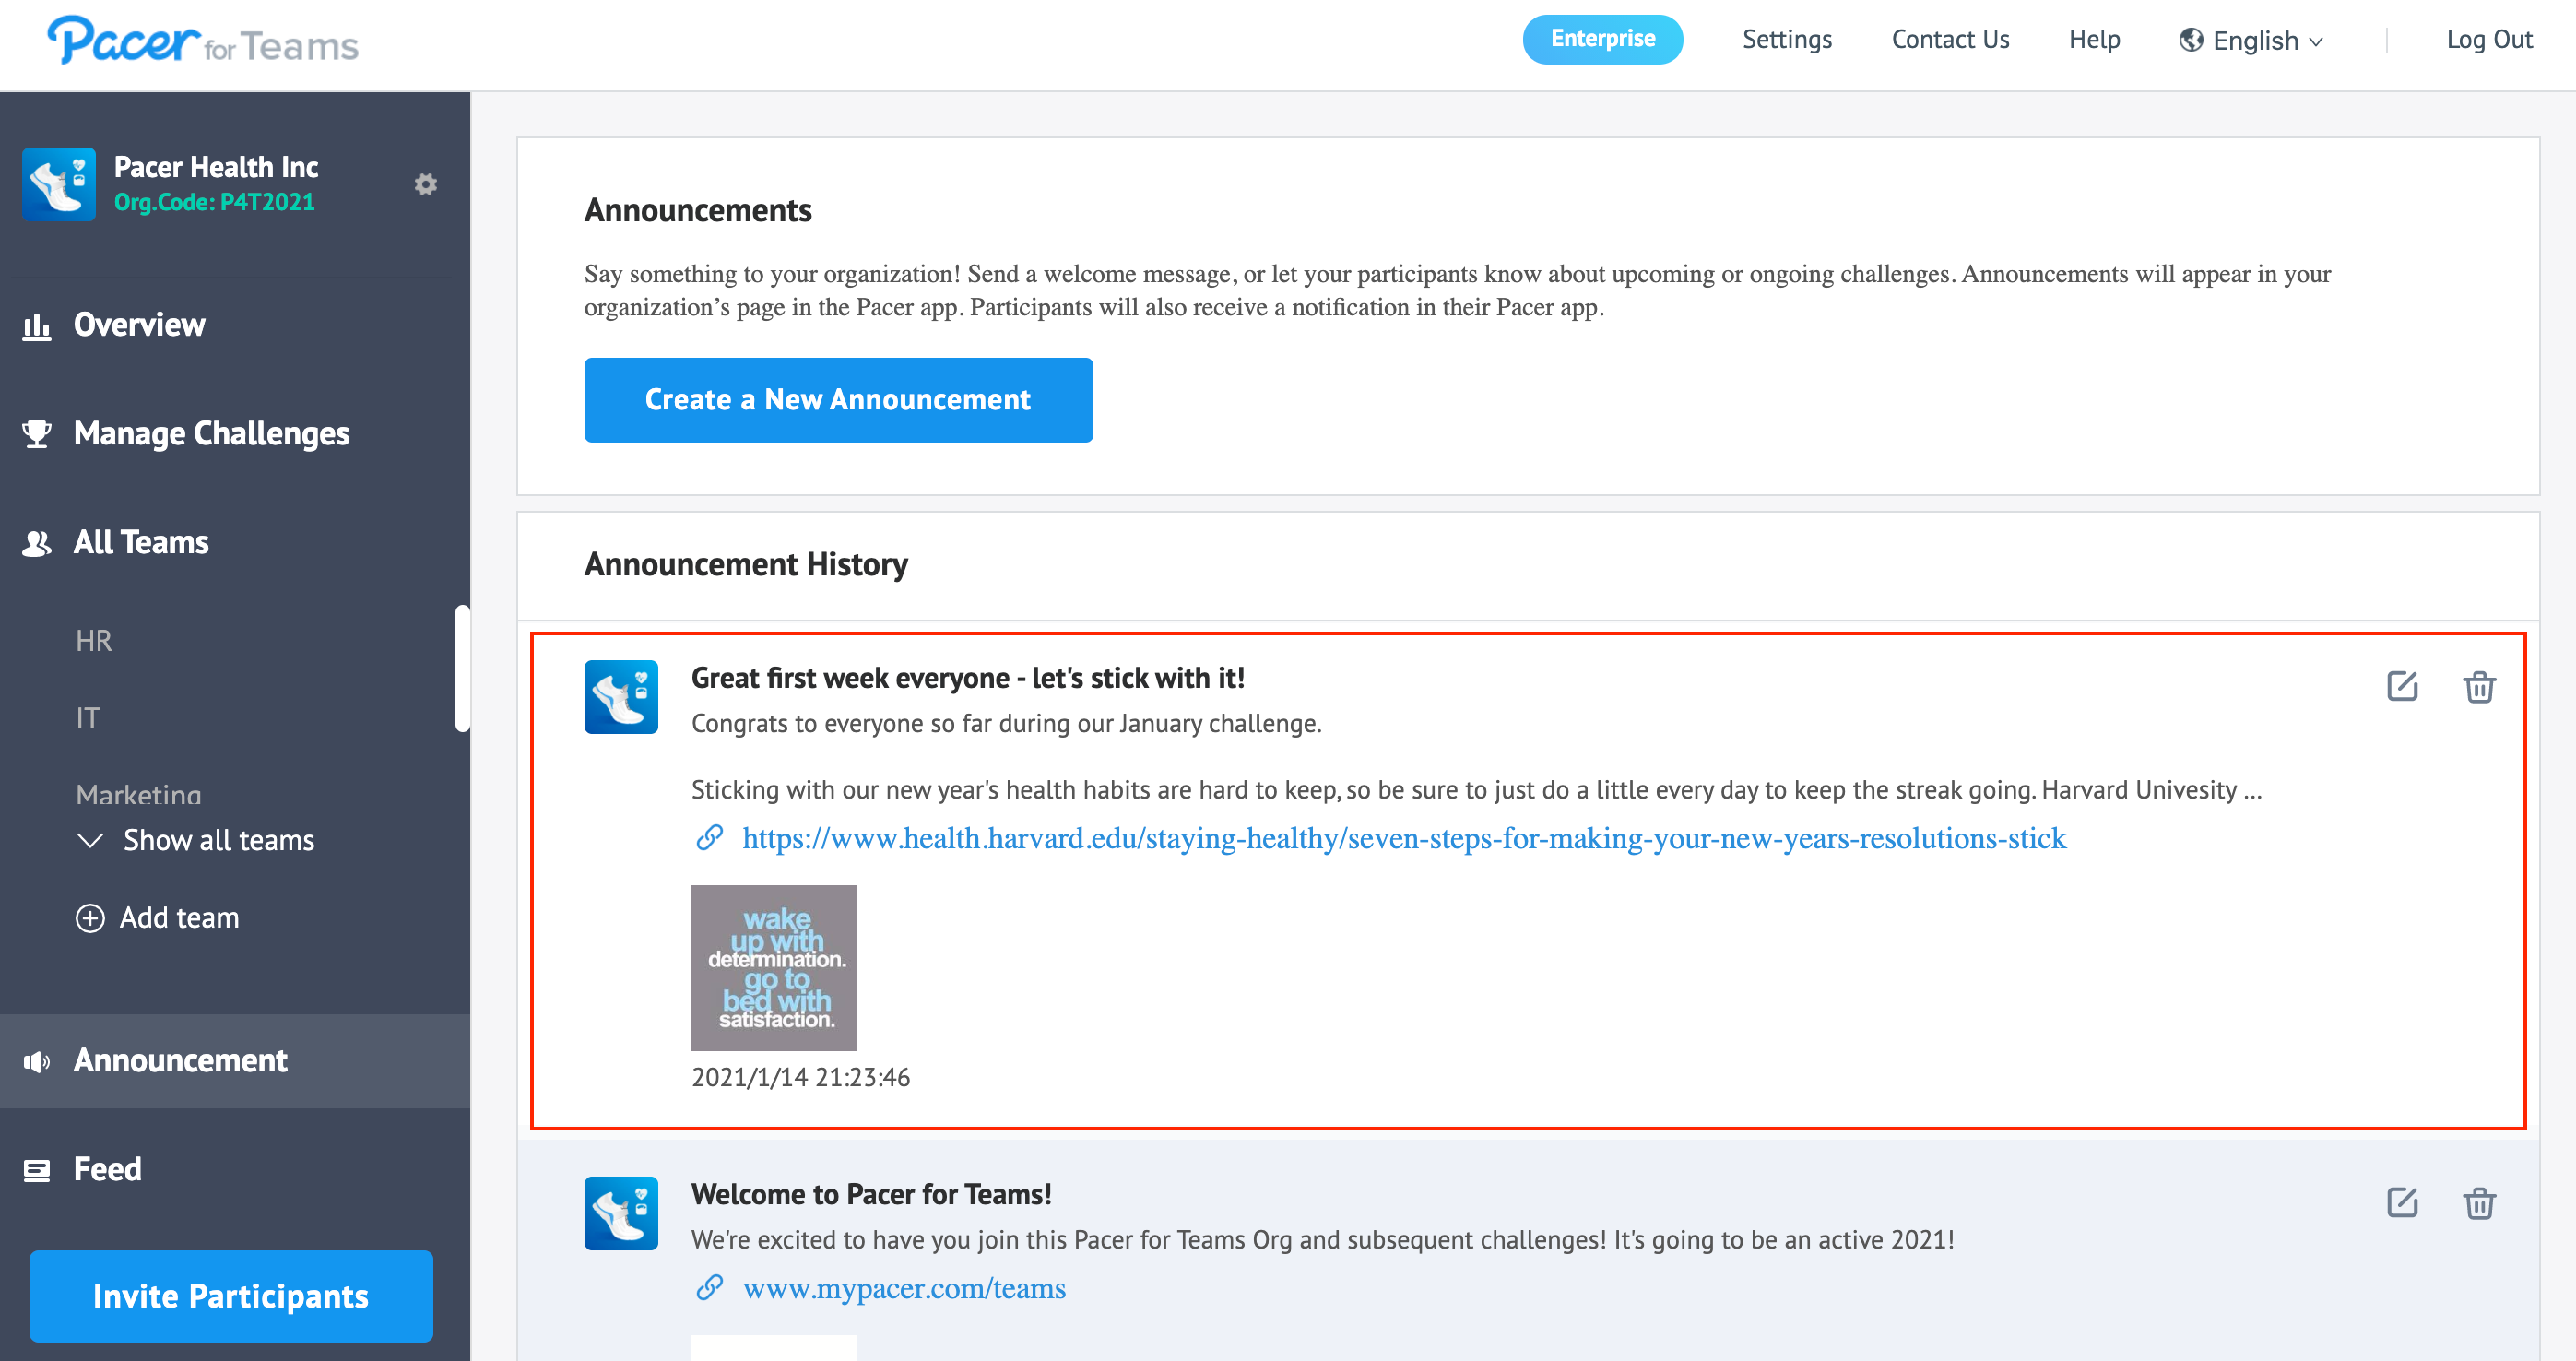Click Invite Participants button
2576x1361 pixels.
[x=231, y=1297]
